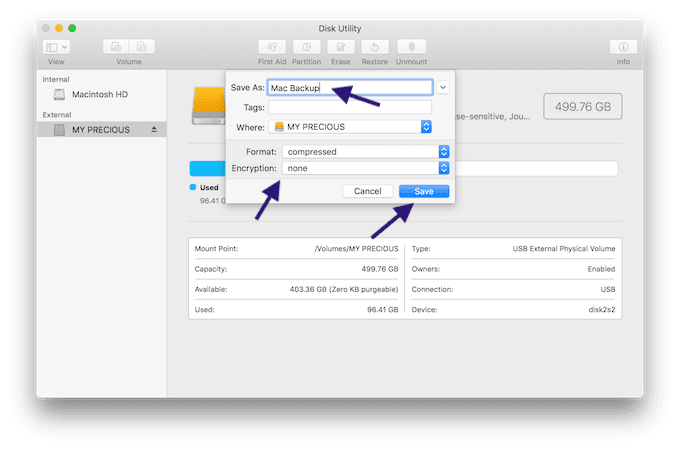Click the Macintosh HD drive icon
Screen dimensions: 680x450
[x=59, y=94]
